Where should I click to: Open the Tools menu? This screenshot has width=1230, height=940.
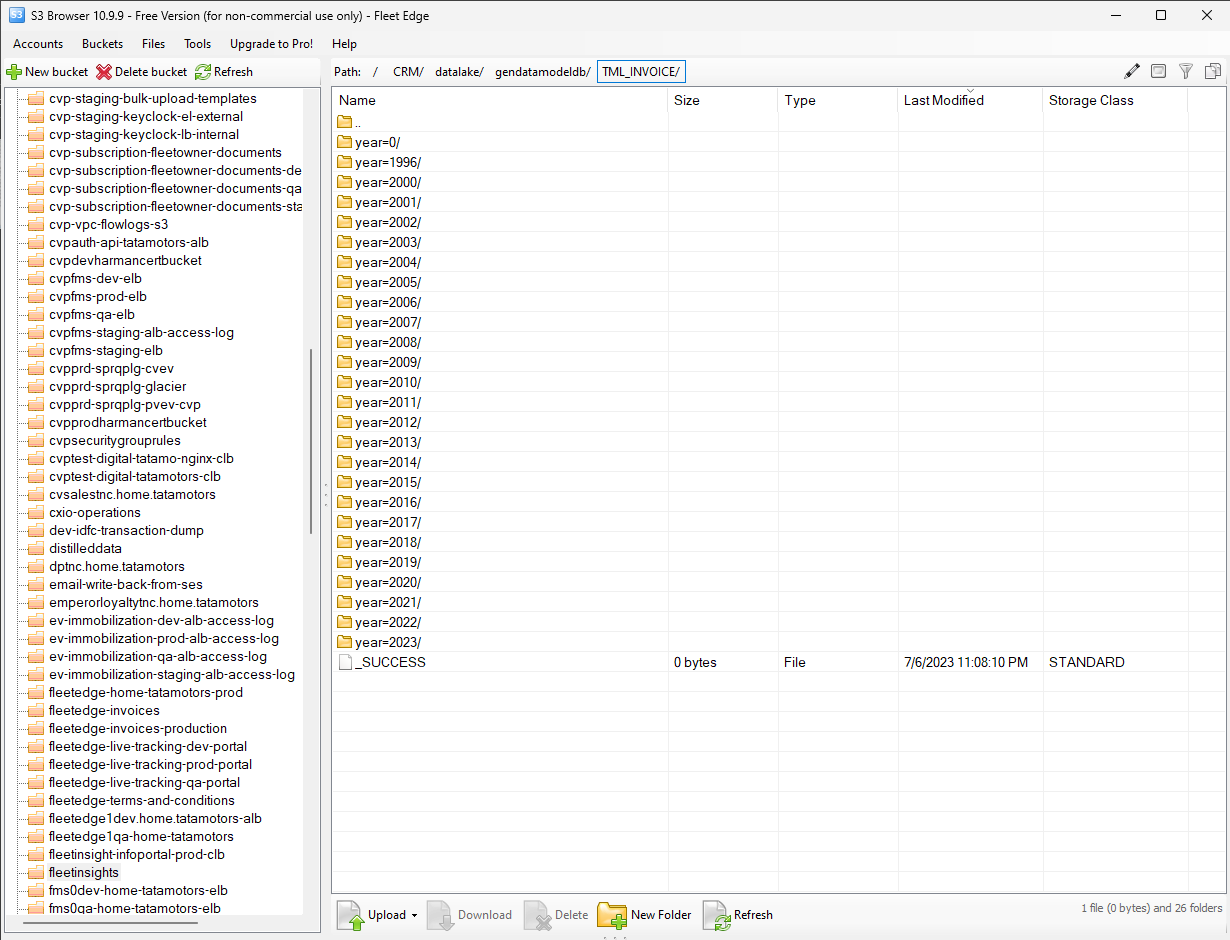197,44
